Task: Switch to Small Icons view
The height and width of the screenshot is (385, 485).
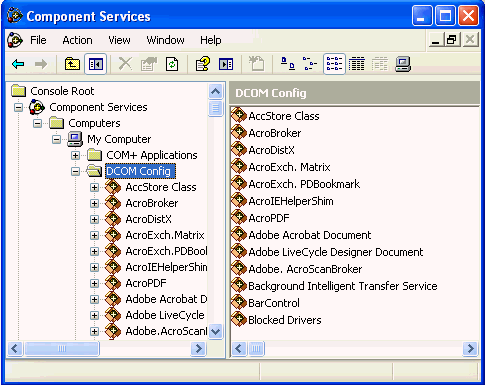Action: click(x=310, y=63)
